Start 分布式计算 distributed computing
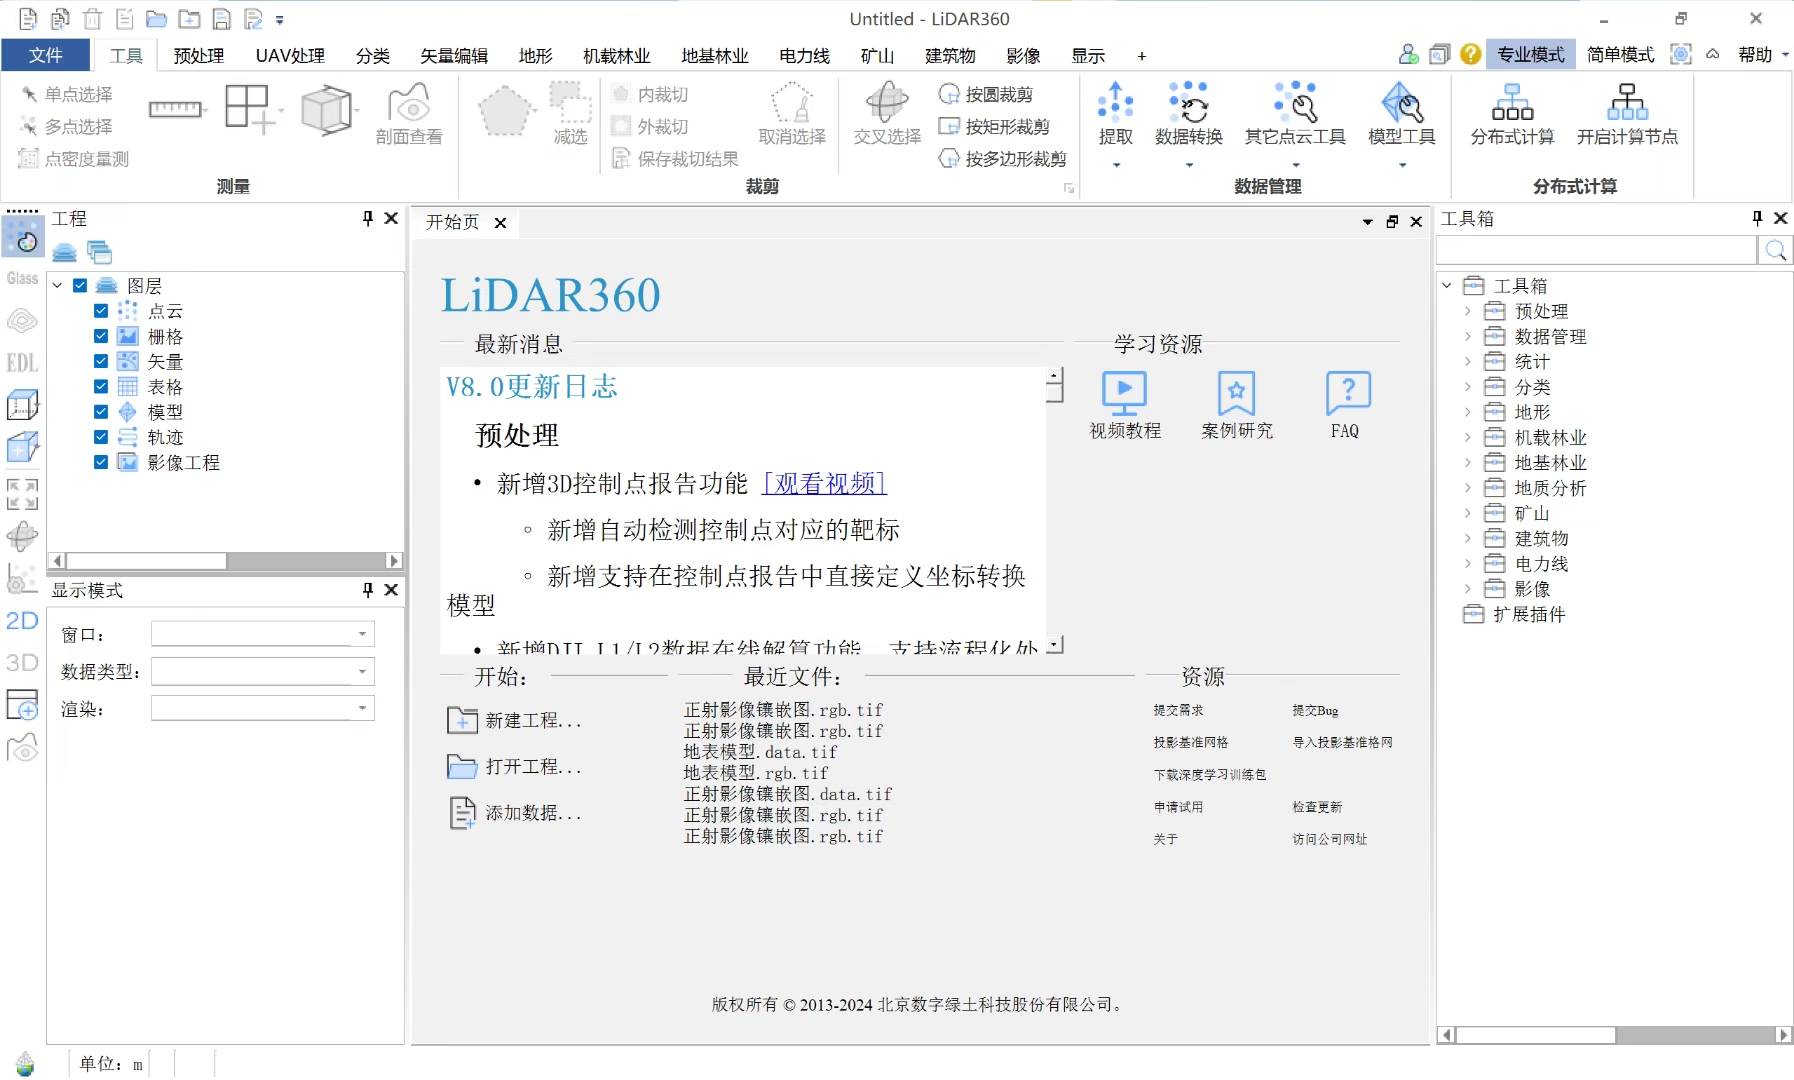Image resolution: width=1794 pixels, height=1080 pixels. pos(1512,115)
